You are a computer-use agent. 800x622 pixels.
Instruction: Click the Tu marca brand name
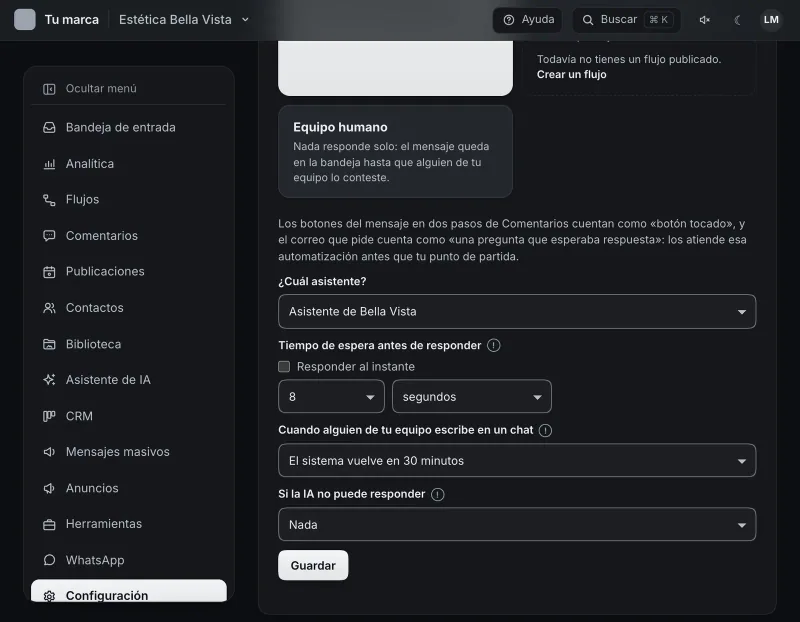pyautogui.click(x=71, y=20)
